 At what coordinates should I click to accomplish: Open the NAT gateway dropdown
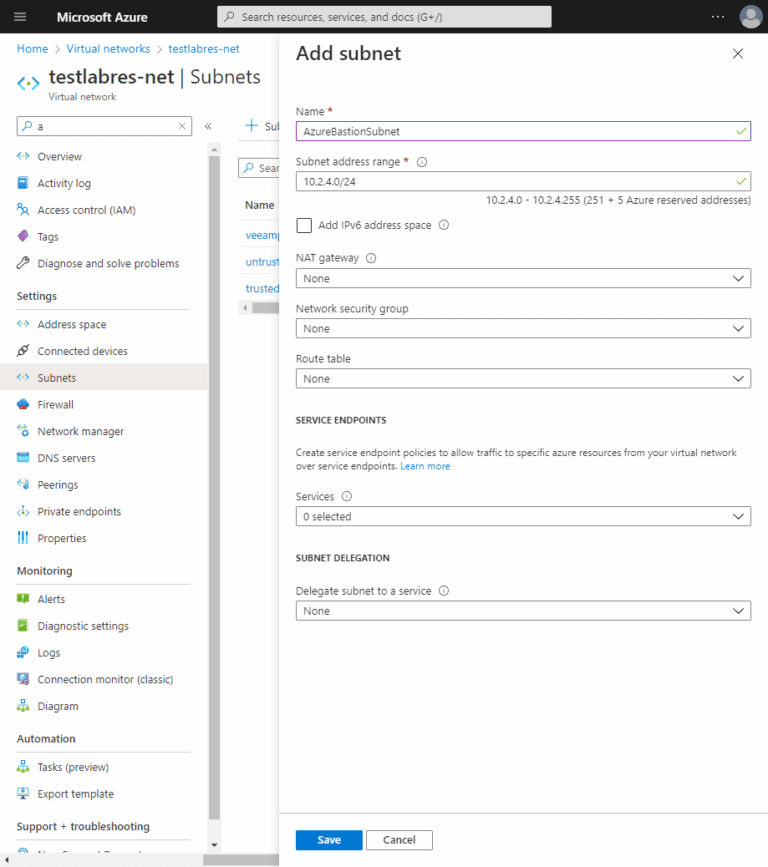tap(523, 278)
